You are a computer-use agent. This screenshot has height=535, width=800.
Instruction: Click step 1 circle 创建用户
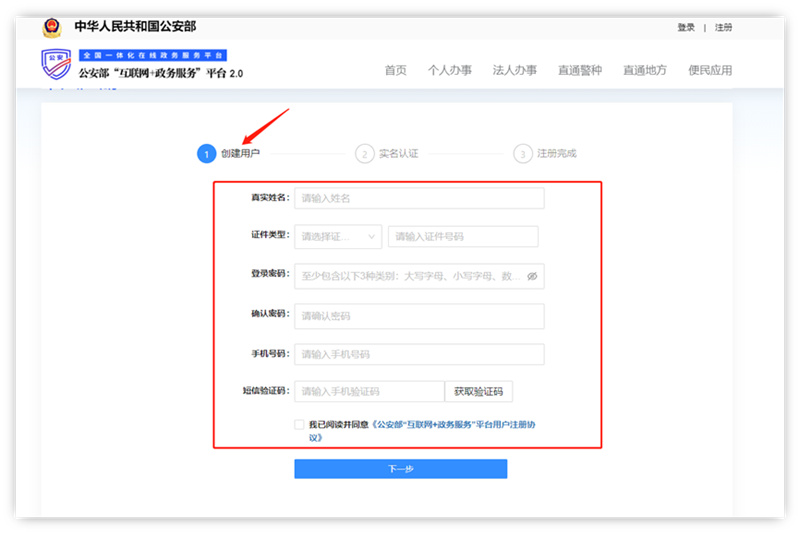pos(206,154)
